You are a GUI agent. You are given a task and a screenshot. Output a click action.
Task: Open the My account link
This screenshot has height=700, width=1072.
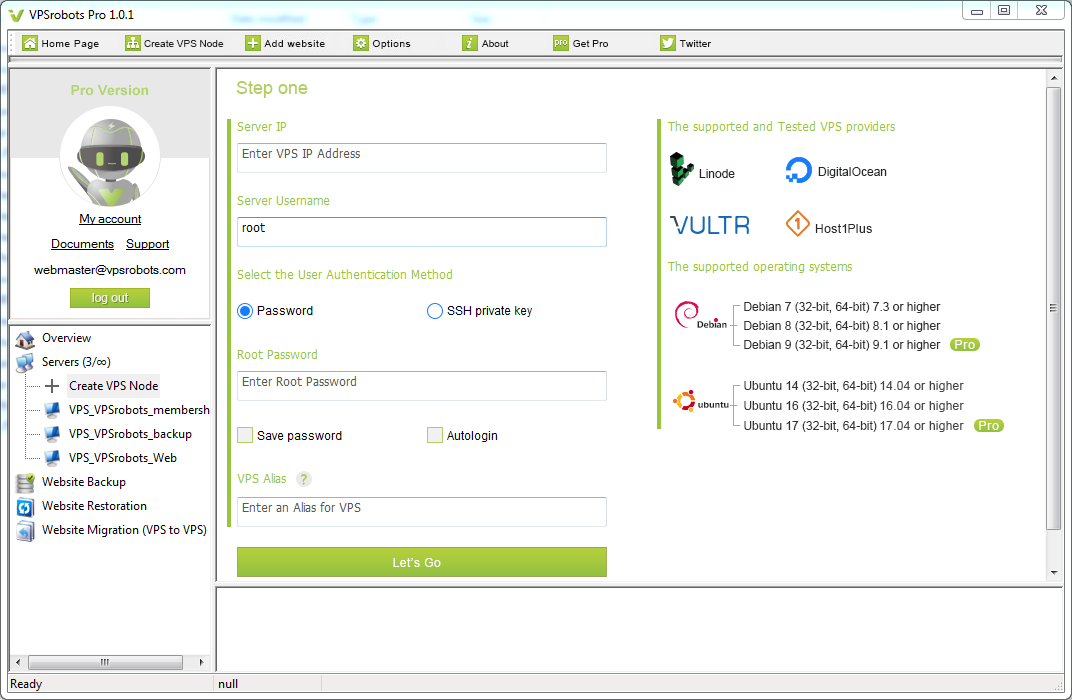coord(110,219)
